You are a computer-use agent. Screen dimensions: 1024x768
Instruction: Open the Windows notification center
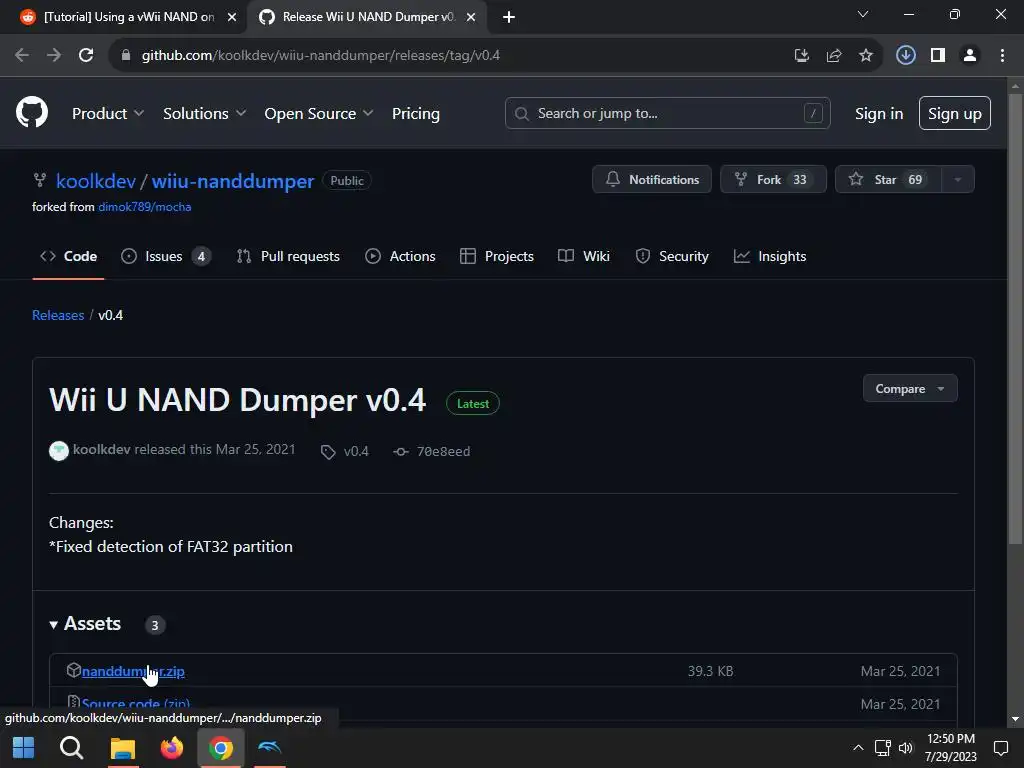(x=1000, y=748)
